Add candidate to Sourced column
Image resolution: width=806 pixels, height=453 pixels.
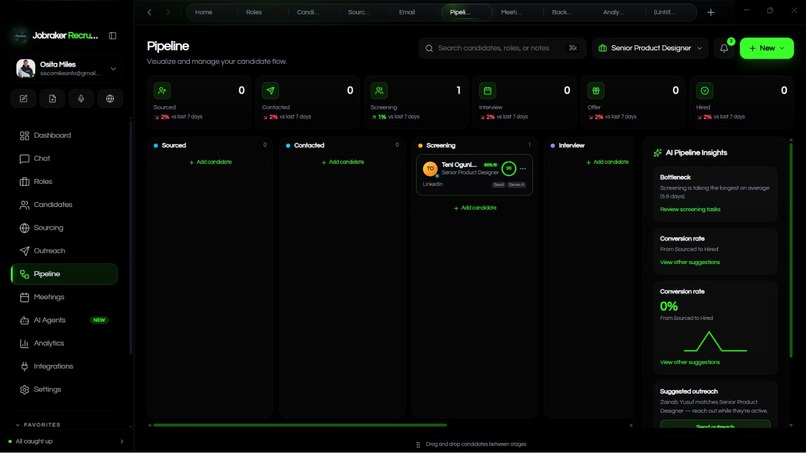point(210,162)
